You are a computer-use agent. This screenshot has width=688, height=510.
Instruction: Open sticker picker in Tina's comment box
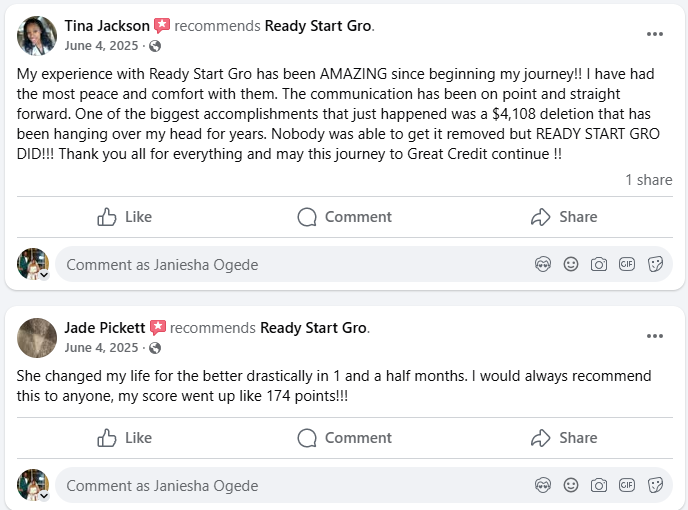(x=655, y=264)
